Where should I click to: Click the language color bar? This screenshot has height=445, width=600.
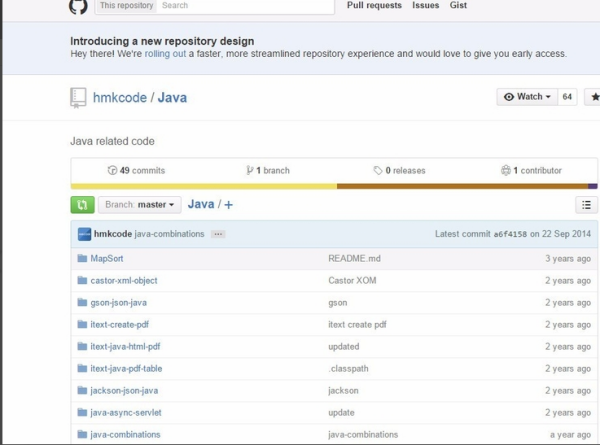[x=334, y=186]
